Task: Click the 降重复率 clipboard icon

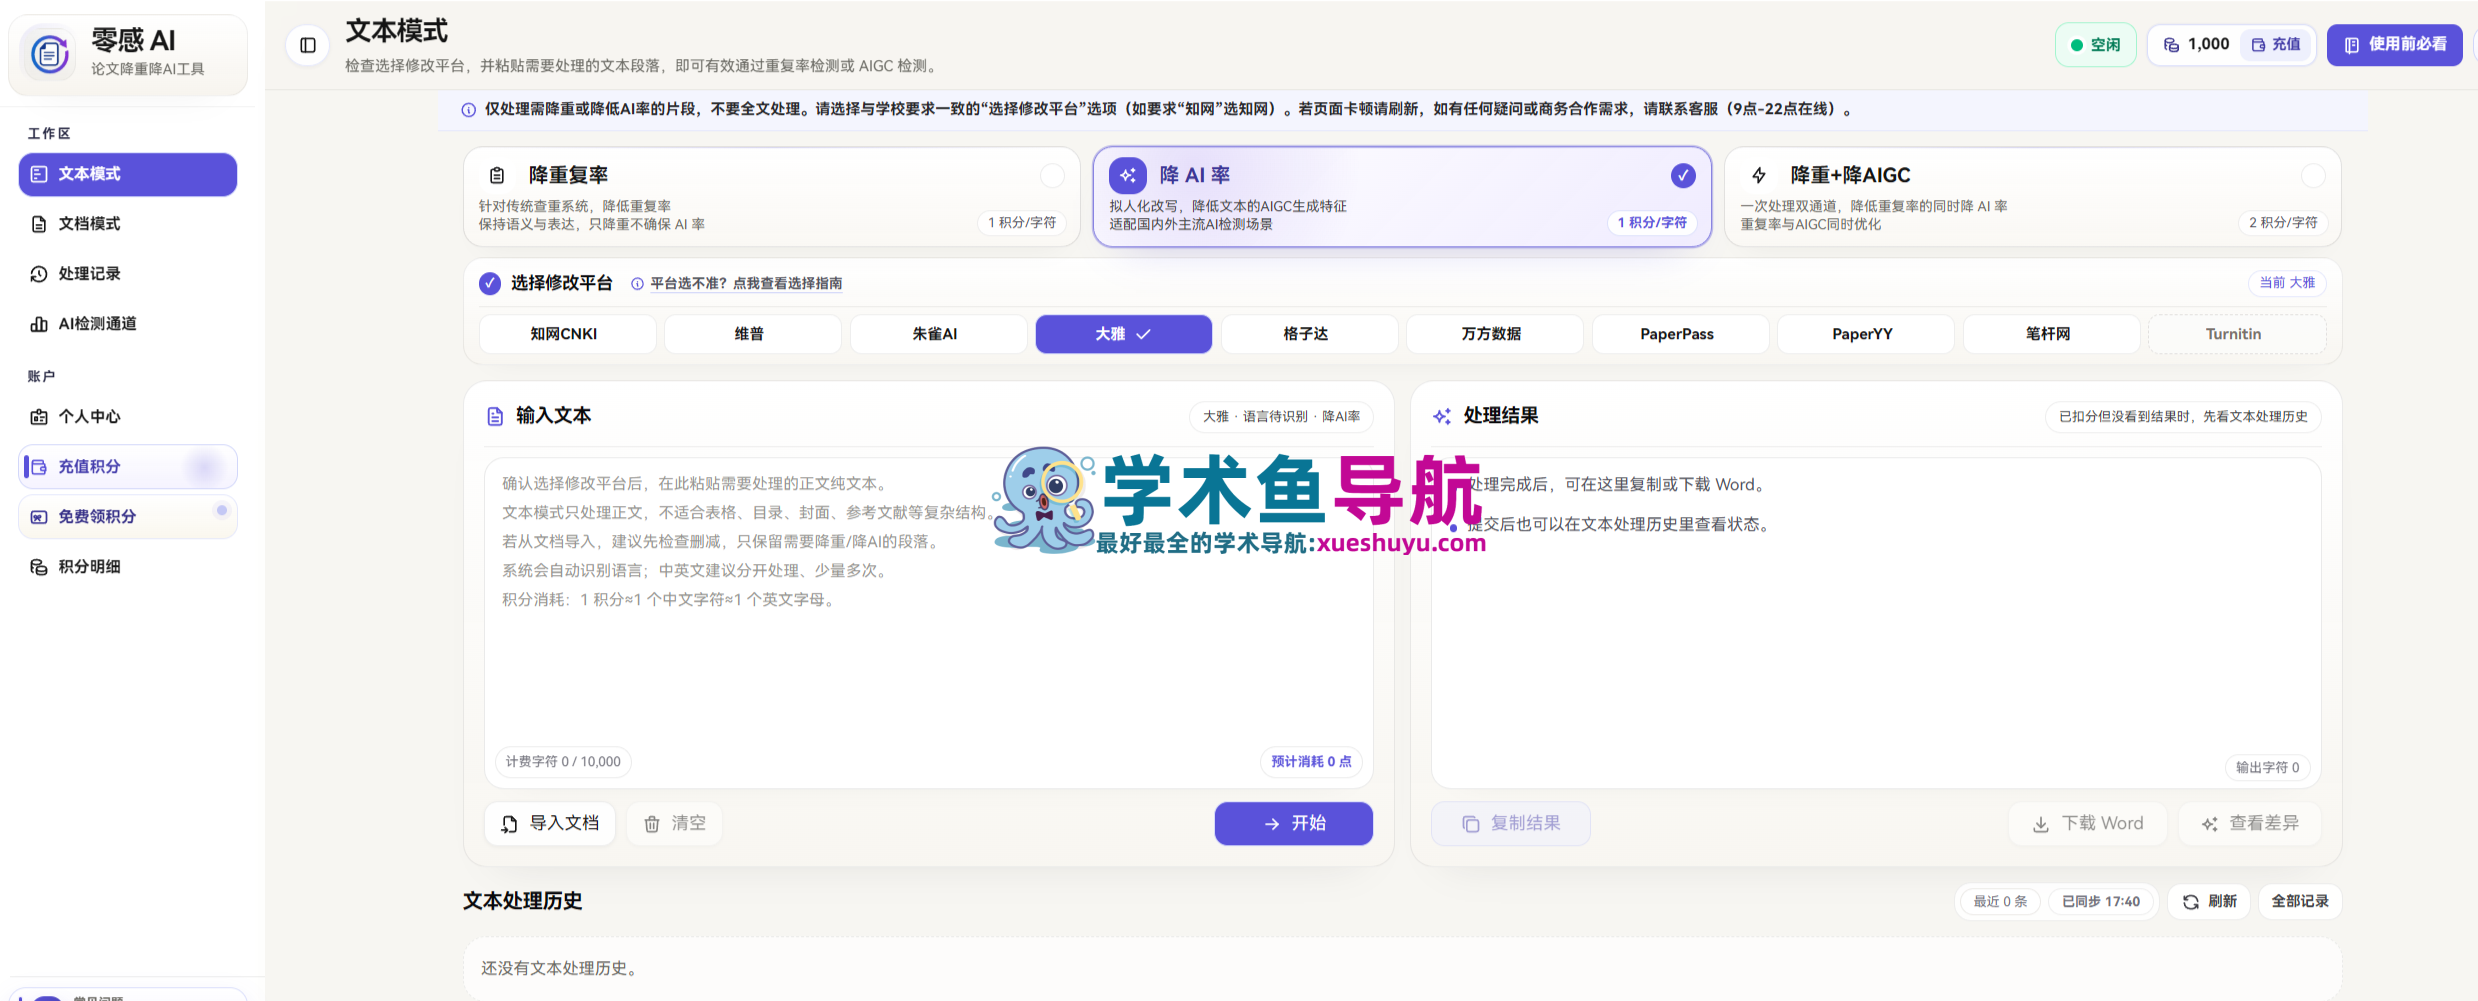Action: pos(497,176)
